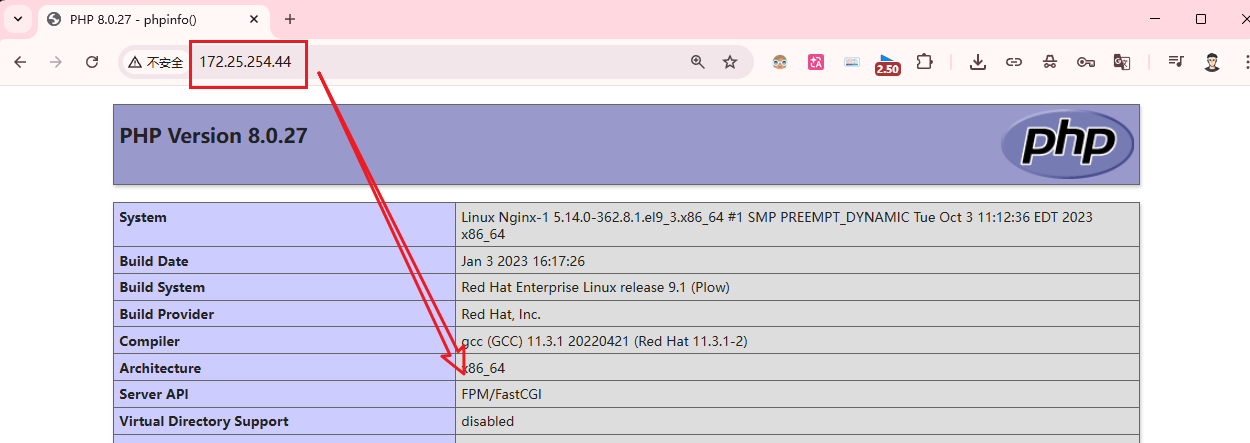The height and width of the screenshot is (443, 1250).
Task: Click the Red Hat Enterprise Linux release value
Action: point(595,287)
